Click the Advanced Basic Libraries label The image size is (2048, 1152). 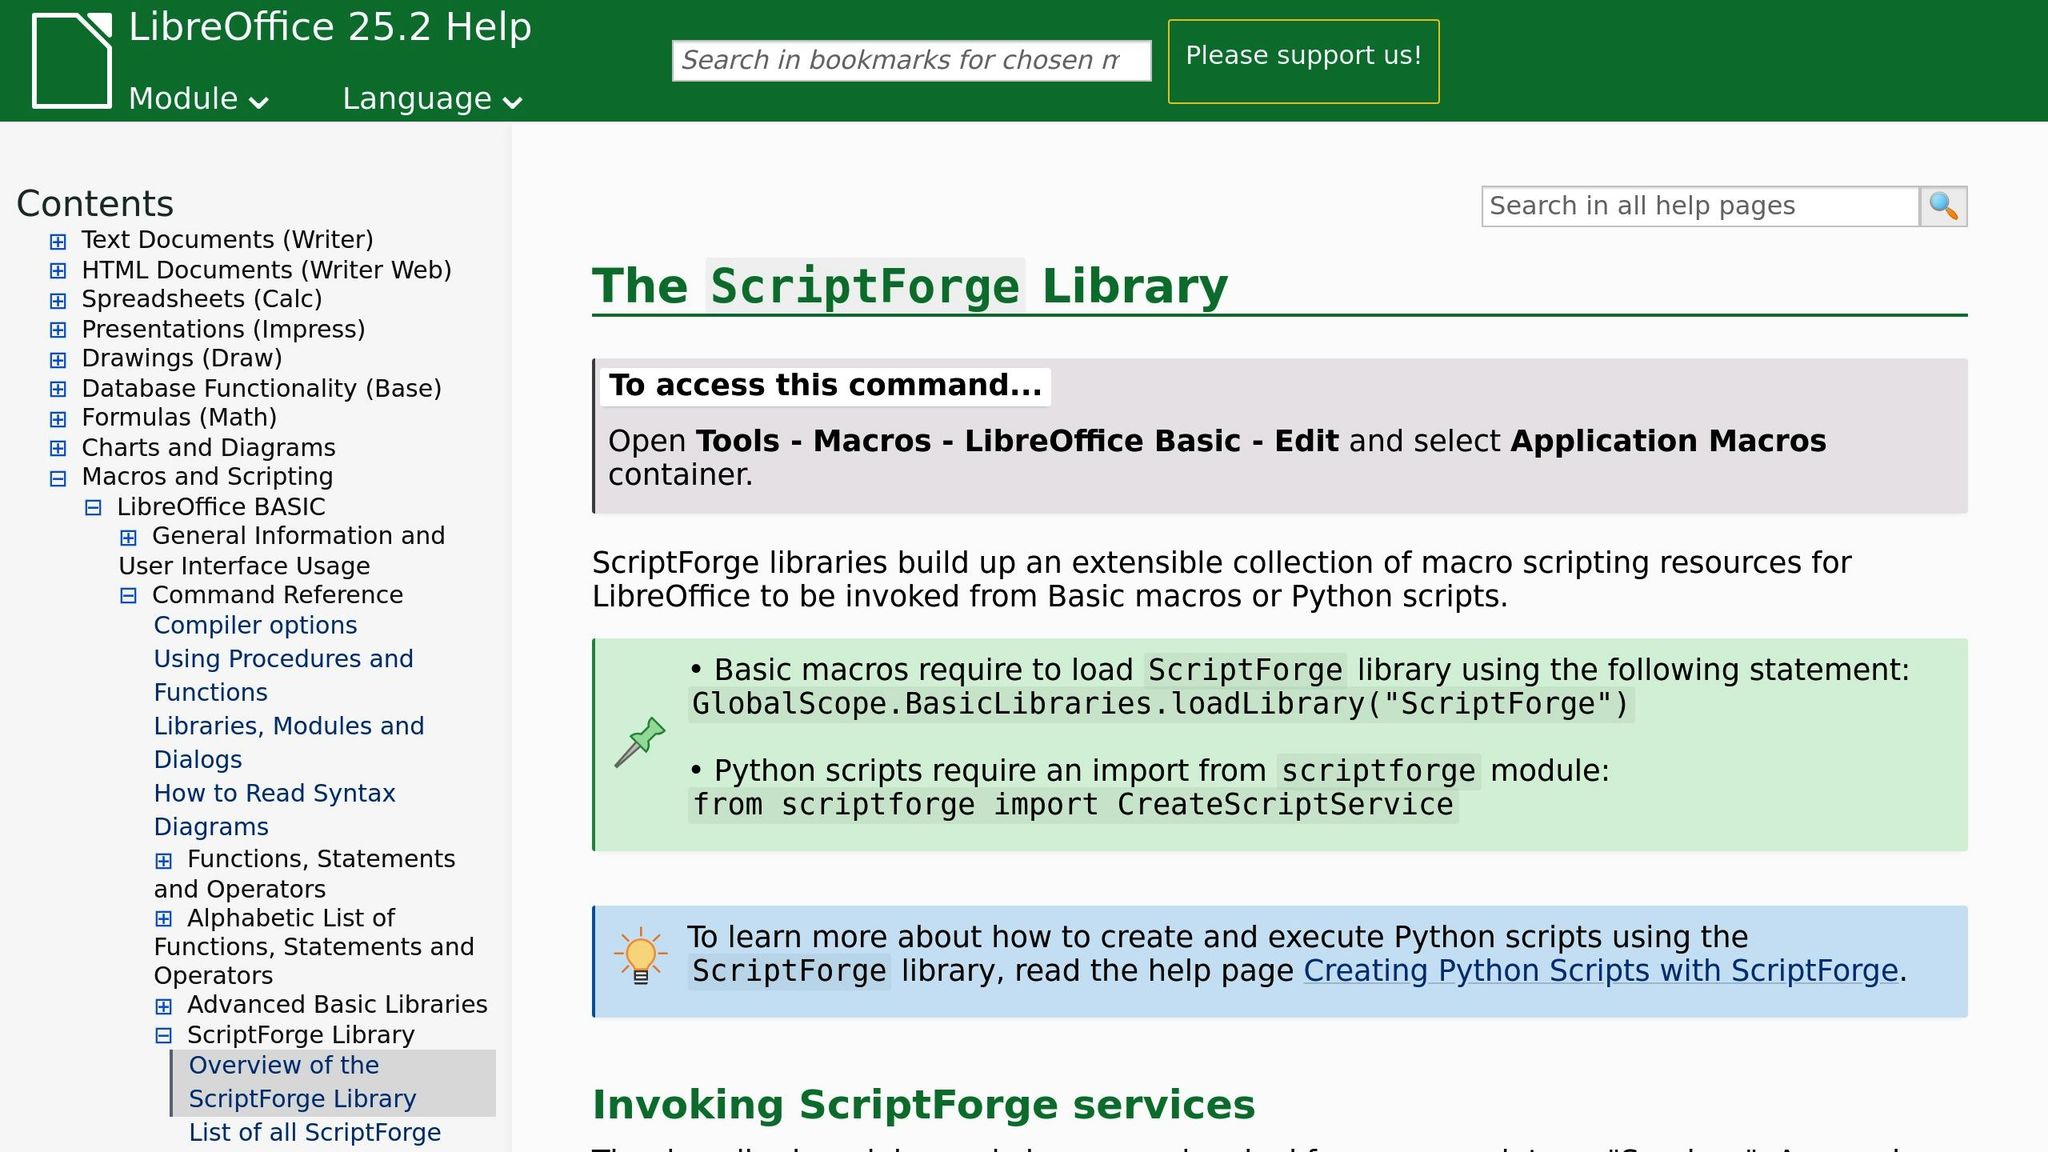click(337, 1004)
